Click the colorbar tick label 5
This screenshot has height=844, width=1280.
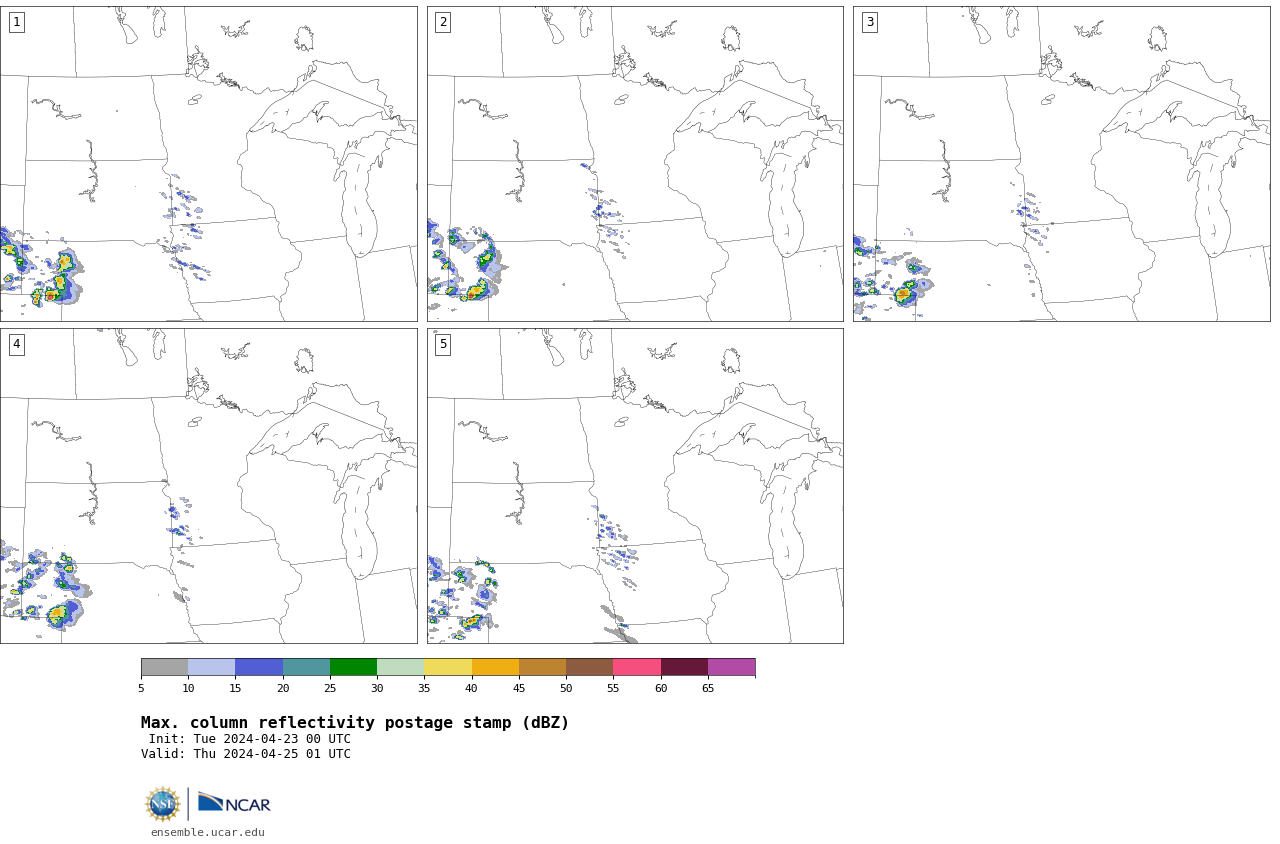coord(141,688)
